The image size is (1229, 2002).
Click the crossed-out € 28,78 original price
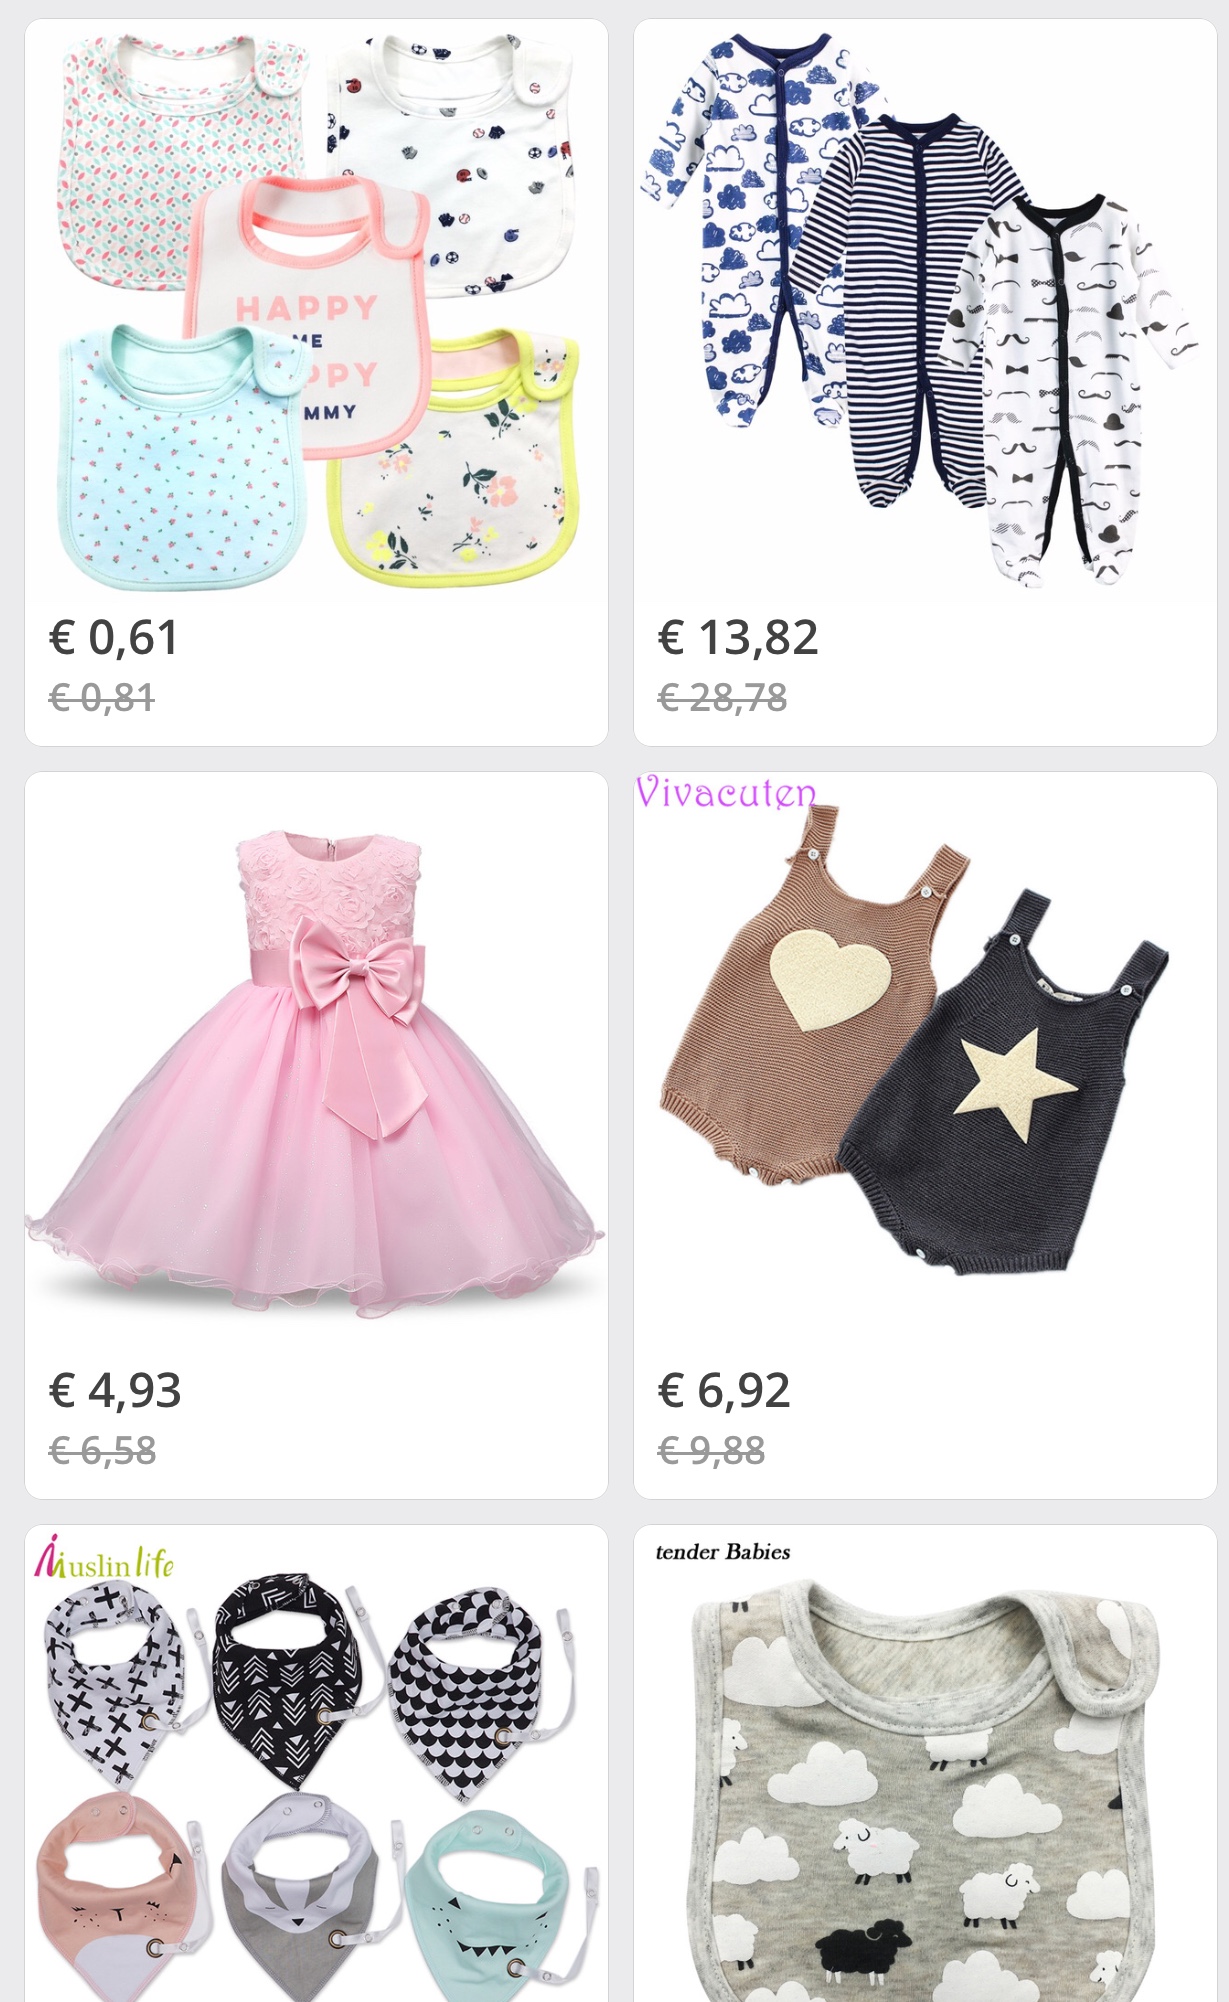point(722,697)
